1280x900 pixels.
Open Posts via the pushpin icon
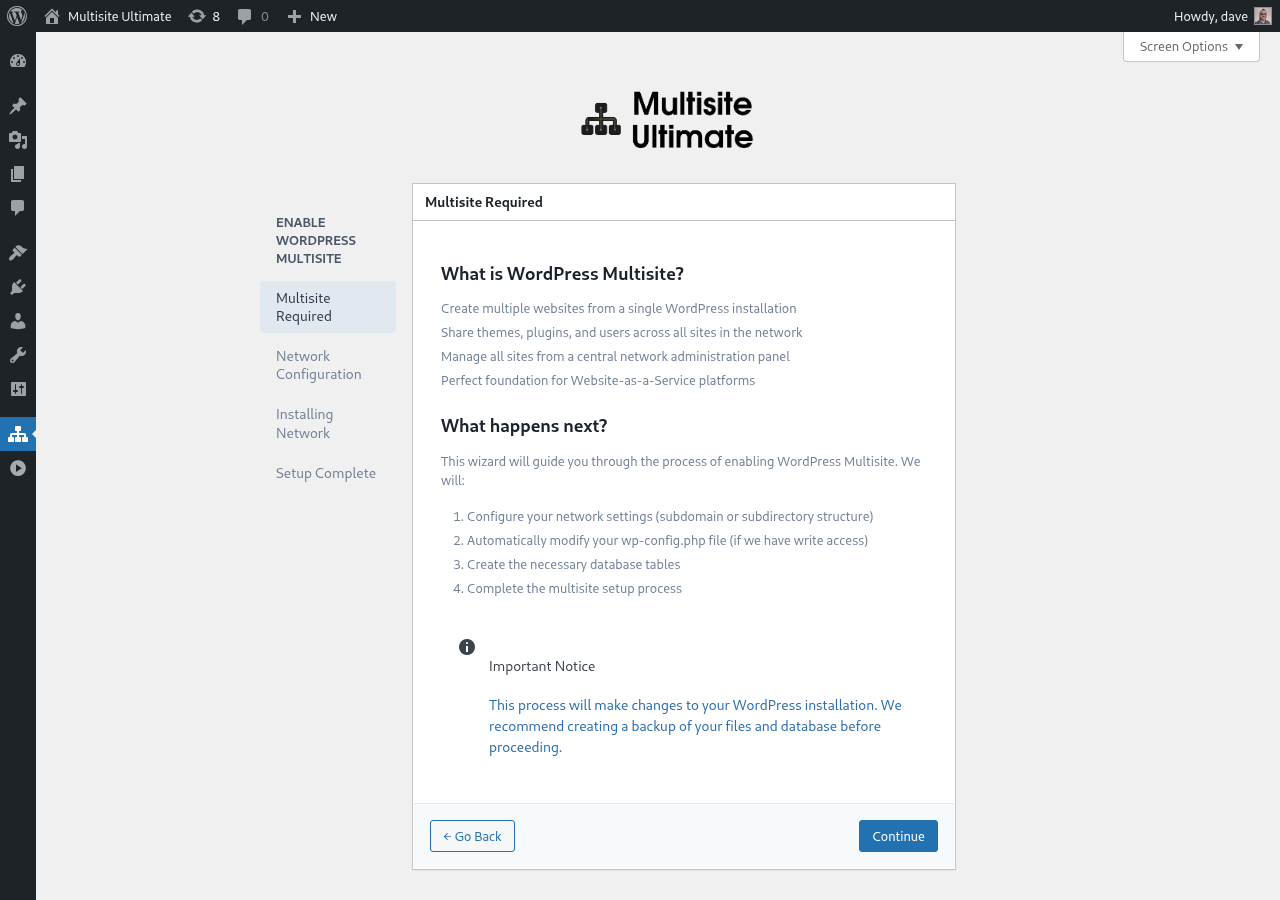[x=18, y=106]
